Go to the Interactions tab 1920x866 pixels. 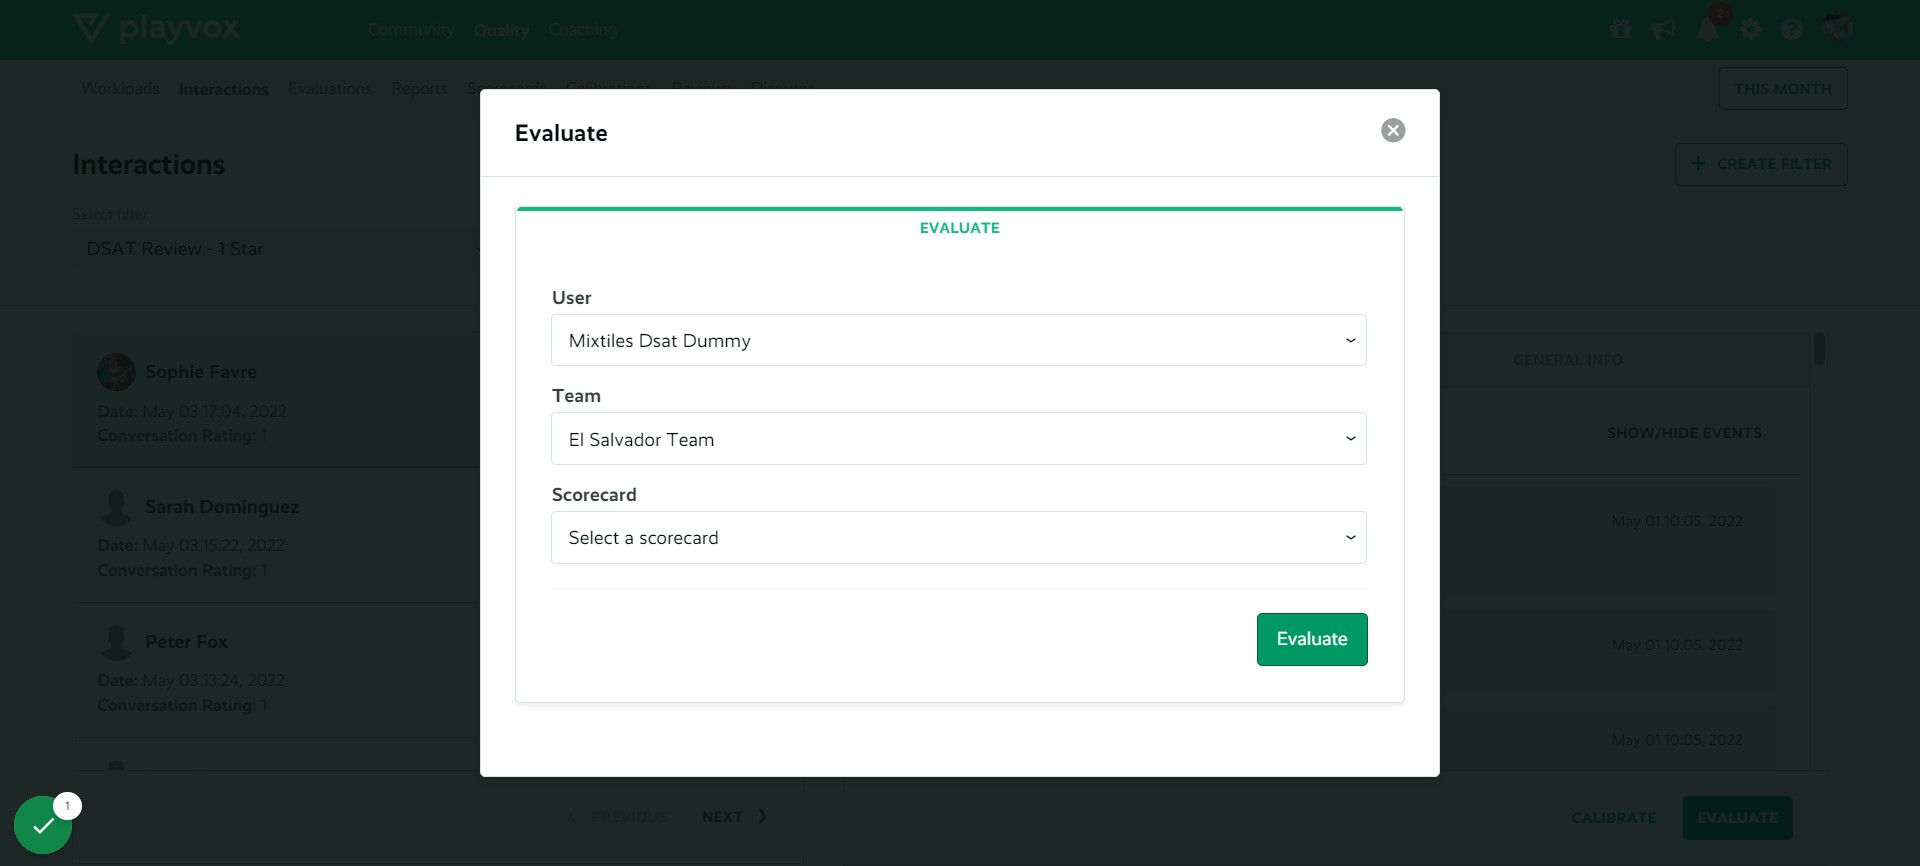point(224,89)
